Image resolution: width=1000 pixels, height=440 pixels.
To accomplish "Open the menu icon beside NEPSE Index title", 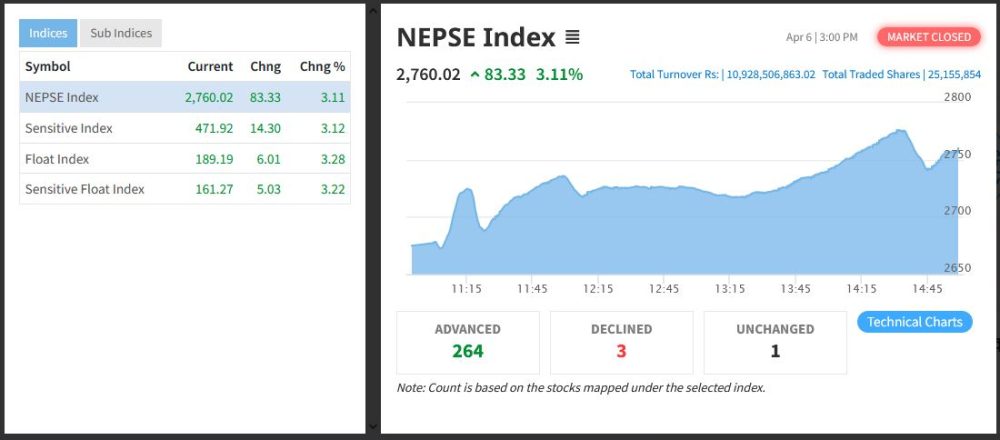I will [572, 38].
